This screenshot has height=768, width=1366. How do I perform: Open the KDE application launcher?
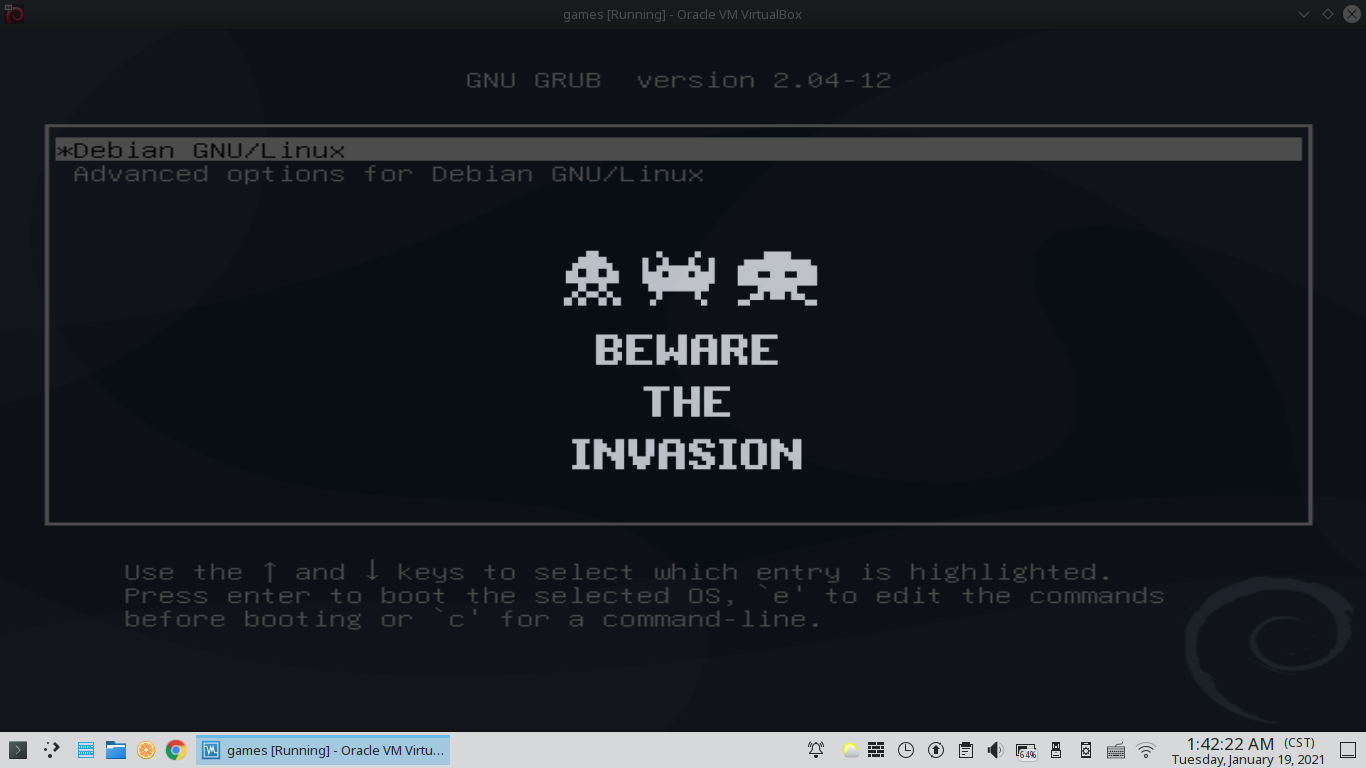17,749
